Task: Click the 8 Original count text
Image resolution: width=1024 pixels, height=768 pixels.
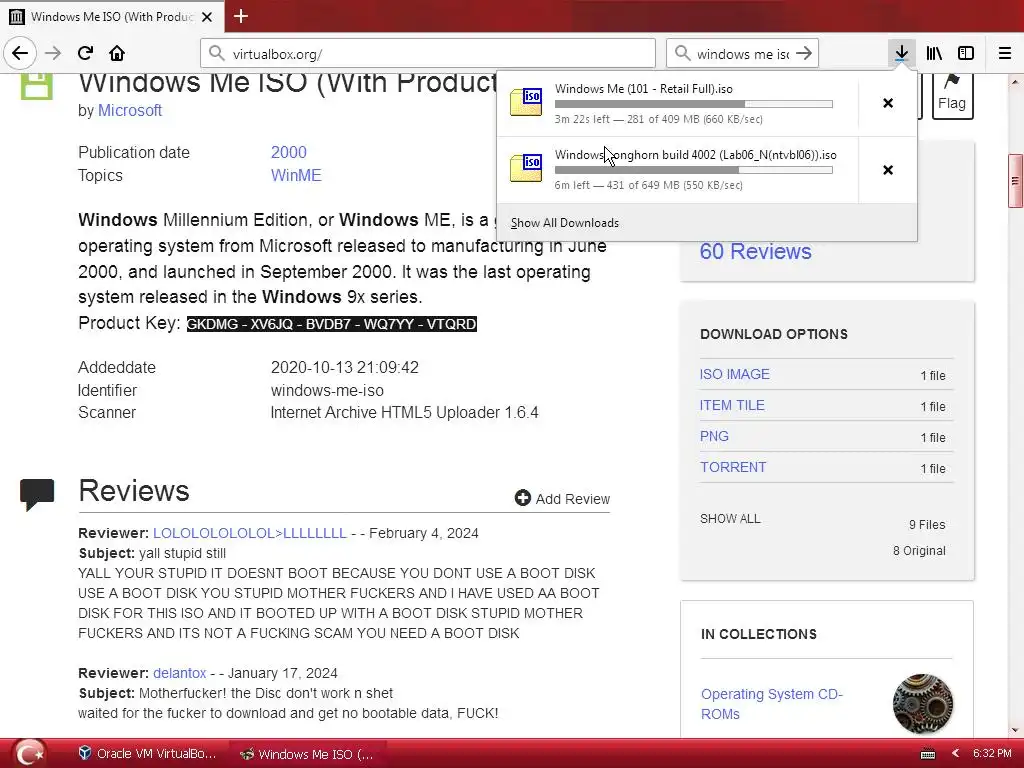Action: click(920, 551)
